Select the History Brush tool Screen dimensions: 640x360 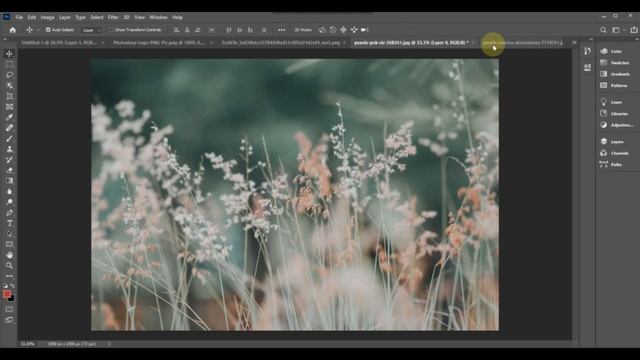coord(9,160)
